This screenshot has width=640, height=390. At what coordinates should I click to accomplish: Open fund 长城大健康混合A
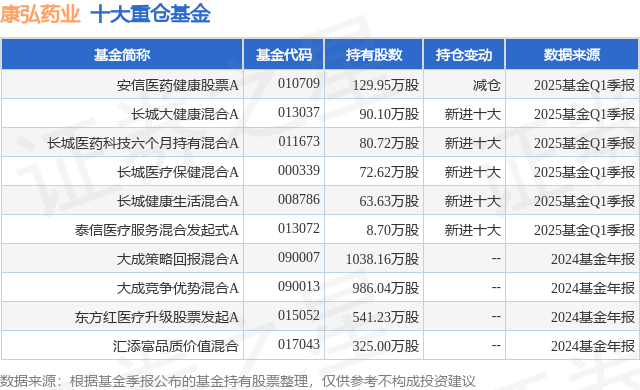[184, 114]
